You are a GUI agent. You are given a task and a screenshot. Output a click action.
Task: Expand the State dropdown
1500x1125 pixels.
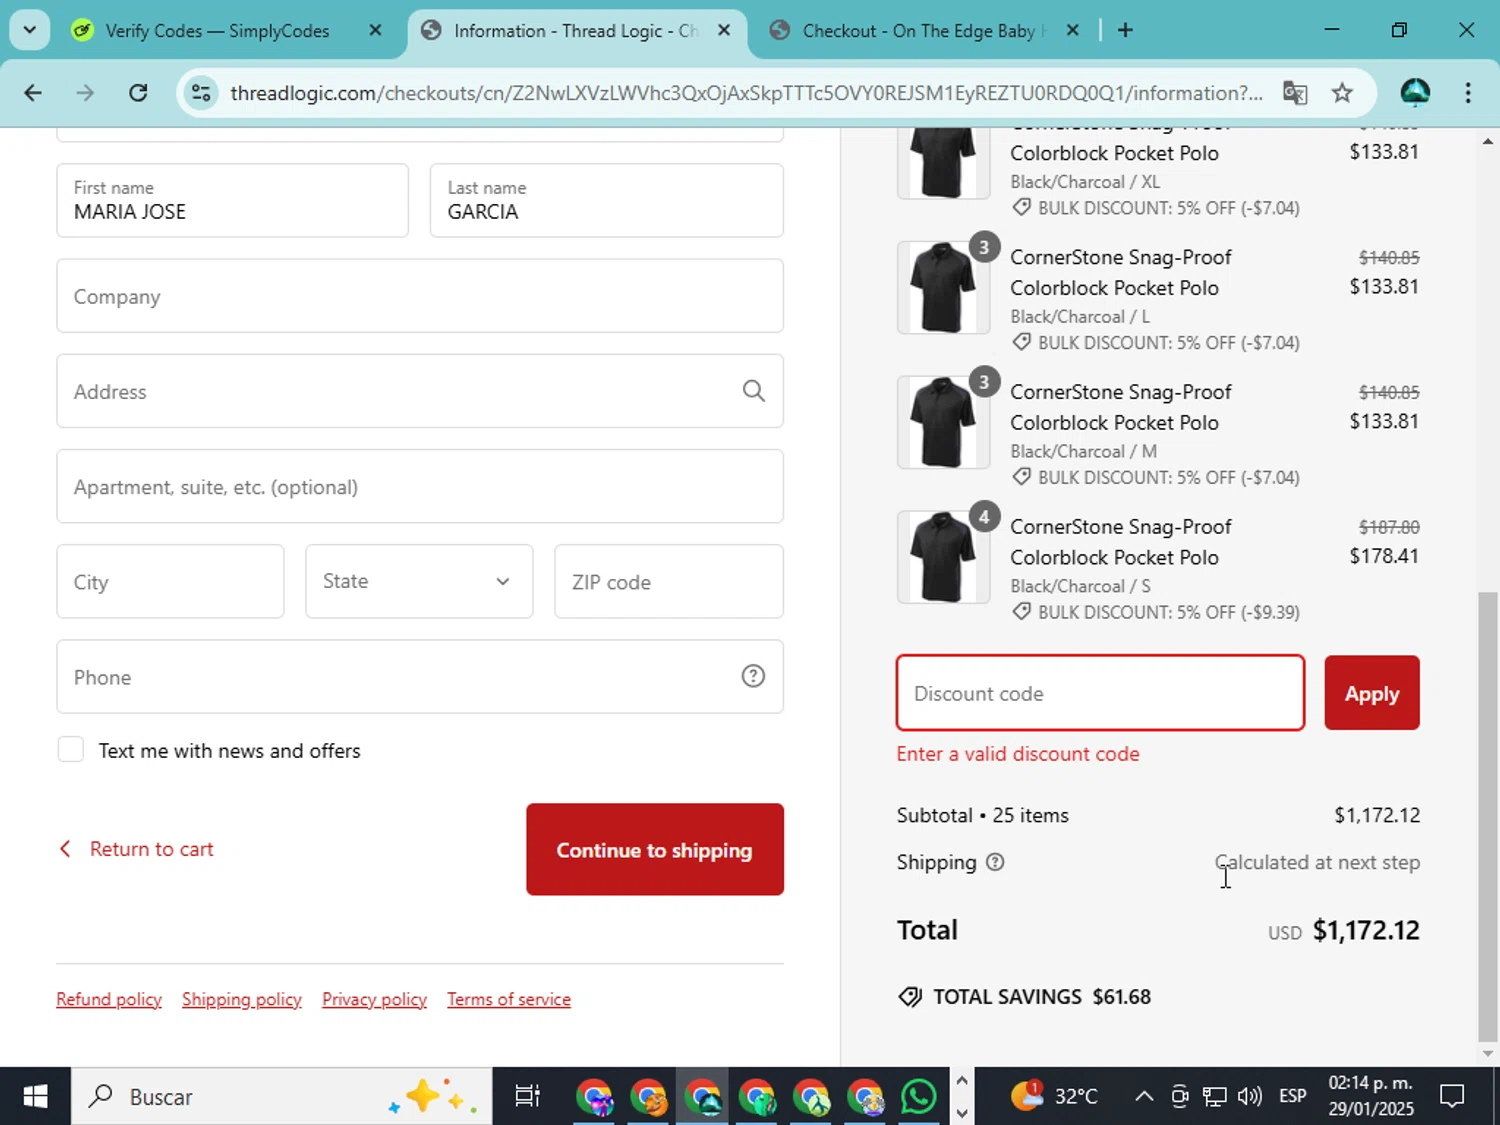click(419, 581)
